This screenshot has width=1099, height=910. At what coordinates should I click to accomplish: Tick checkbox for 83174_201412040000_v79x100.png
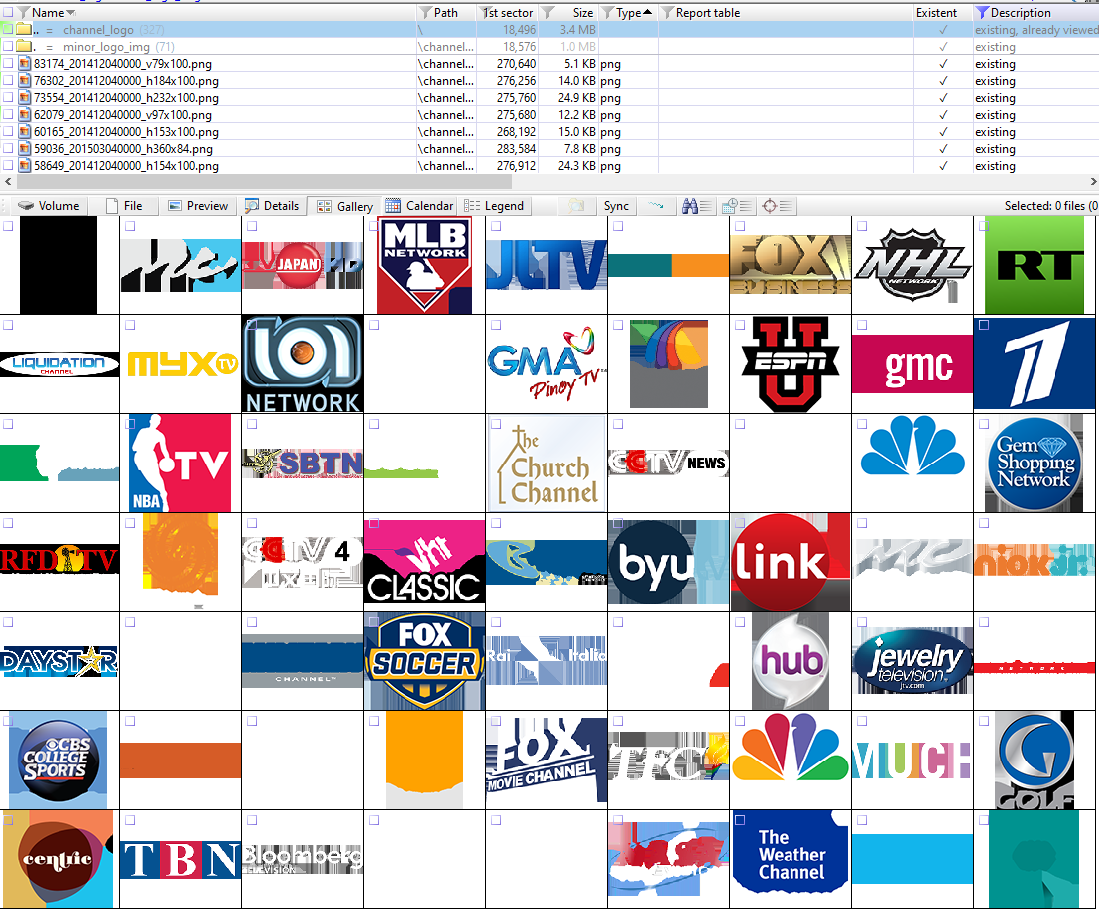8,64
